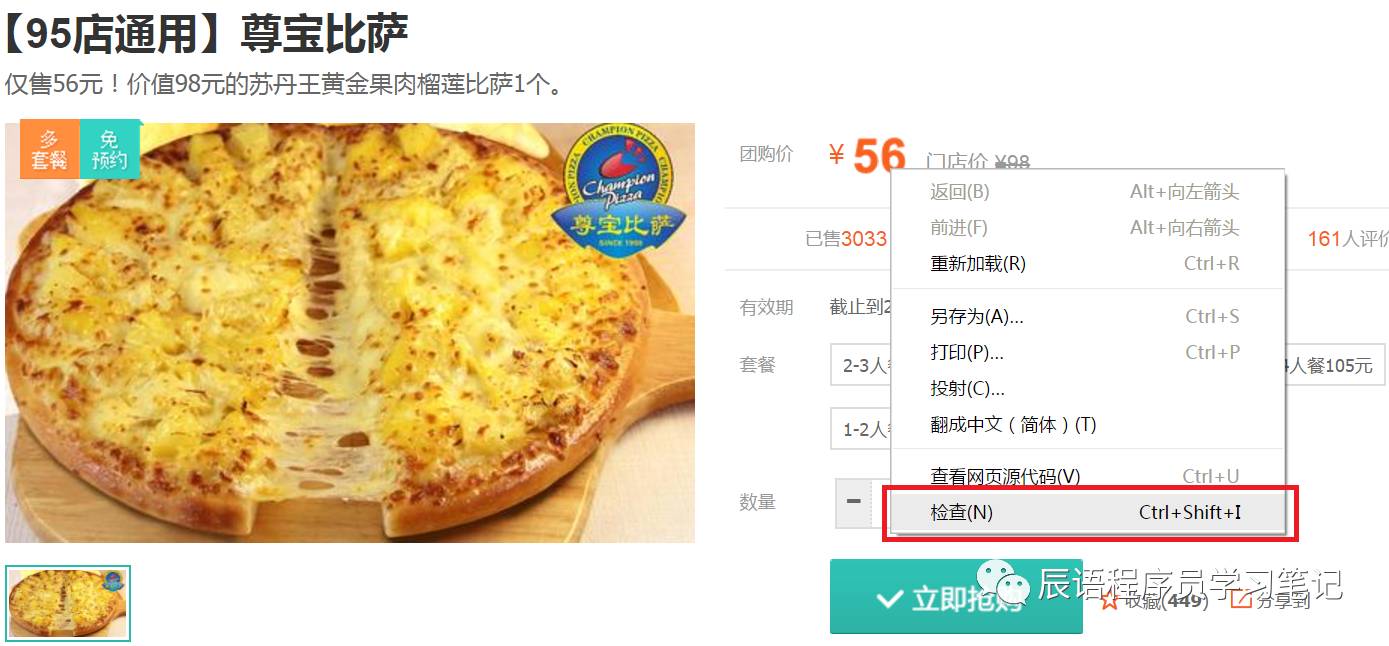Viewport: 1389px width, 646px height.
Task: Click the 免预约 green badge on image
Action: click(109, 150)
